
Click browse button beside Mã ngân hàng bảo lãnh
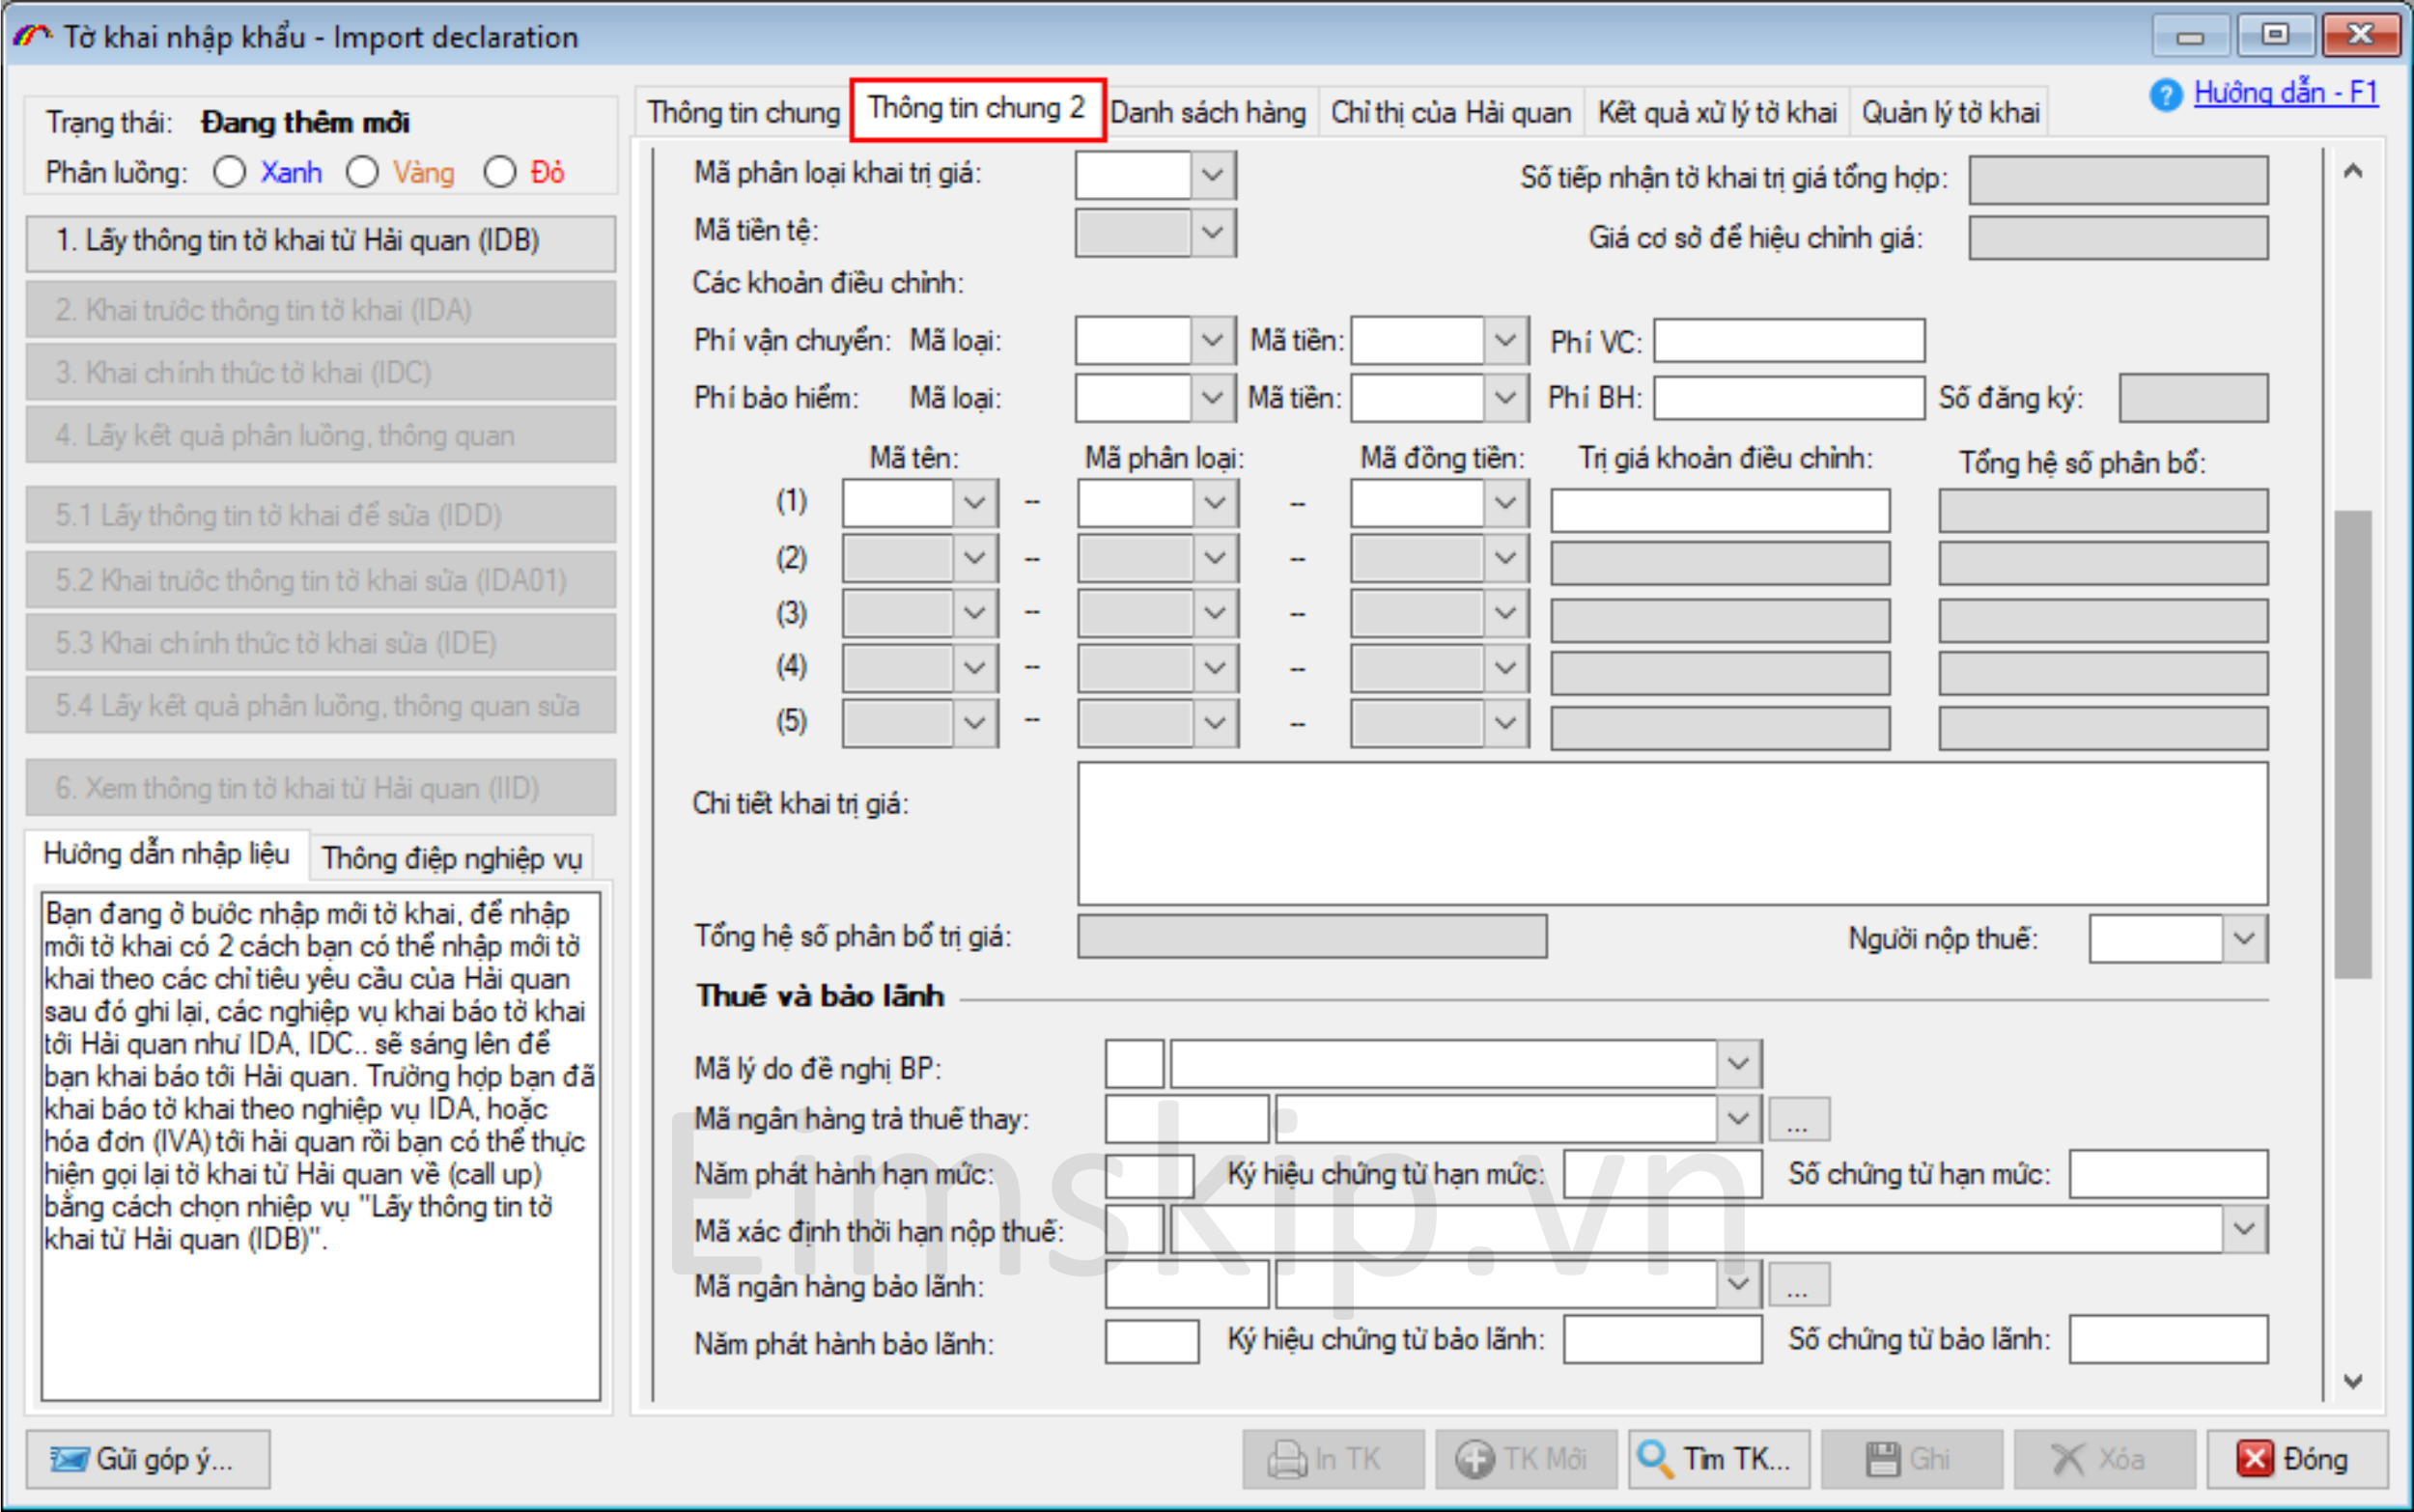[1798, 1285]
